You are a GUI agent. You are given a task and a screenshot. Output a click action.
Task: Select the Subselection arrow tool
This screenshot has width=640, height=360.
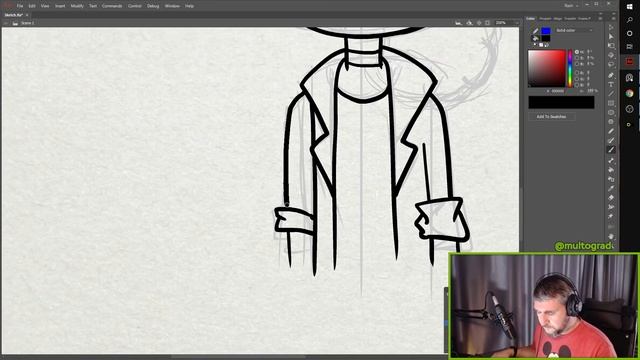pos(611,37)
